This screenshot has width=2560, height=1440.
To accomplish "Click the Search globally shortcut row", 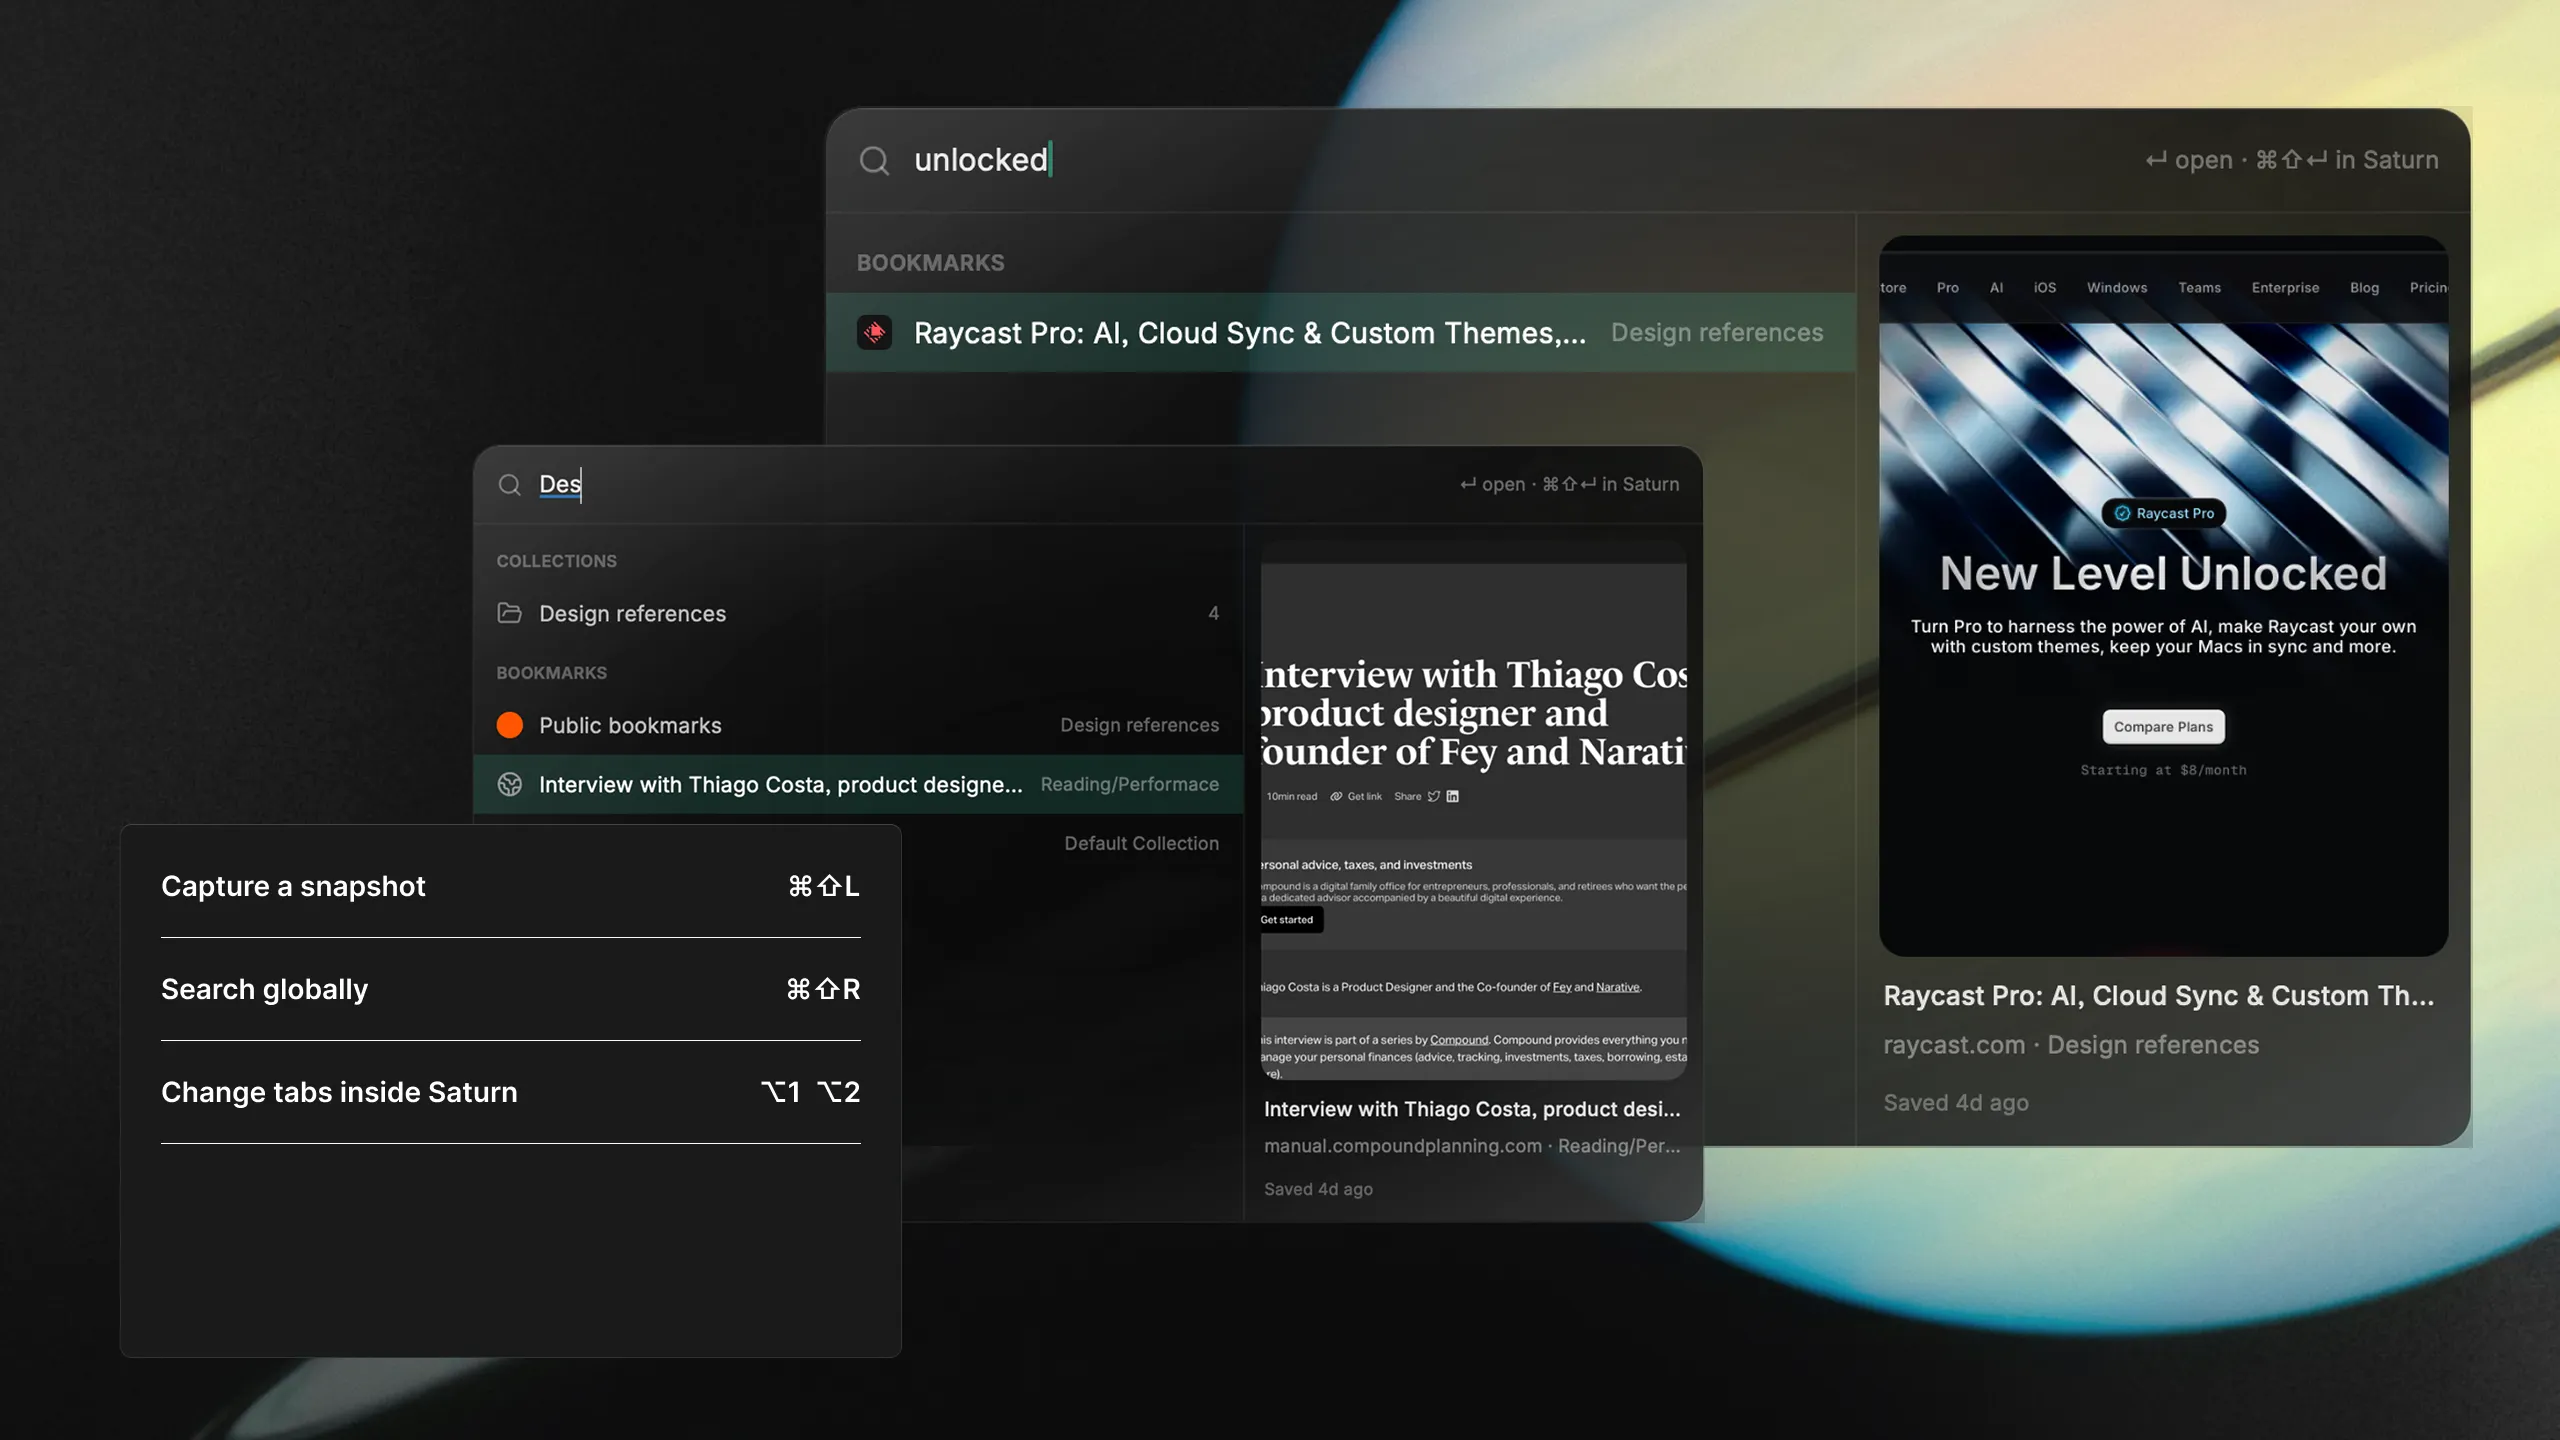I will tap(510, 989).
